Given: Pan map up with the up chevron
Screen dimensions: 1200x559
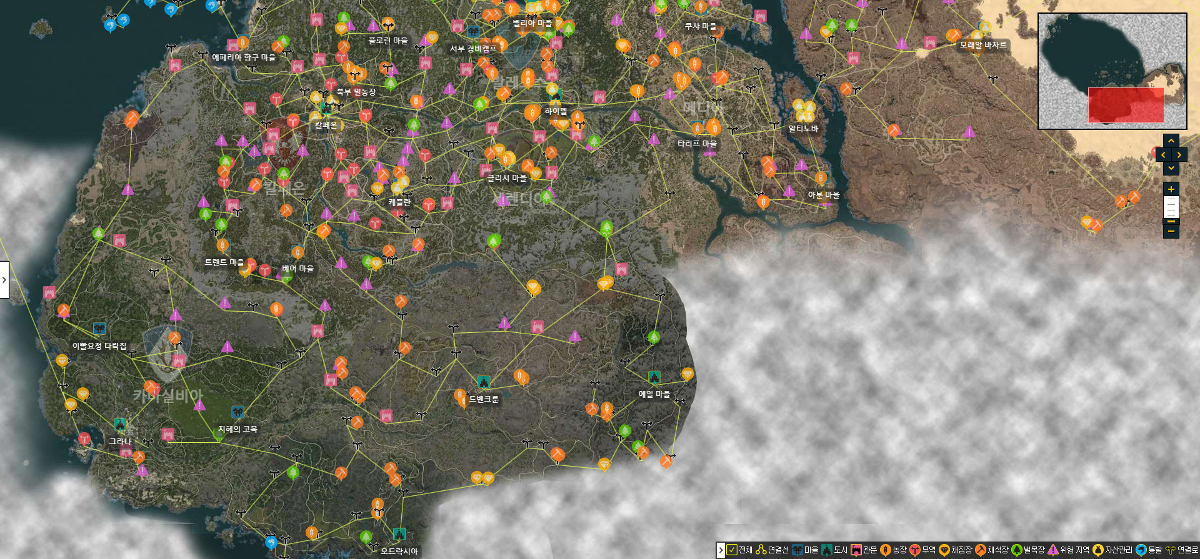Looking at the screenshot, I should point(1170,142).
